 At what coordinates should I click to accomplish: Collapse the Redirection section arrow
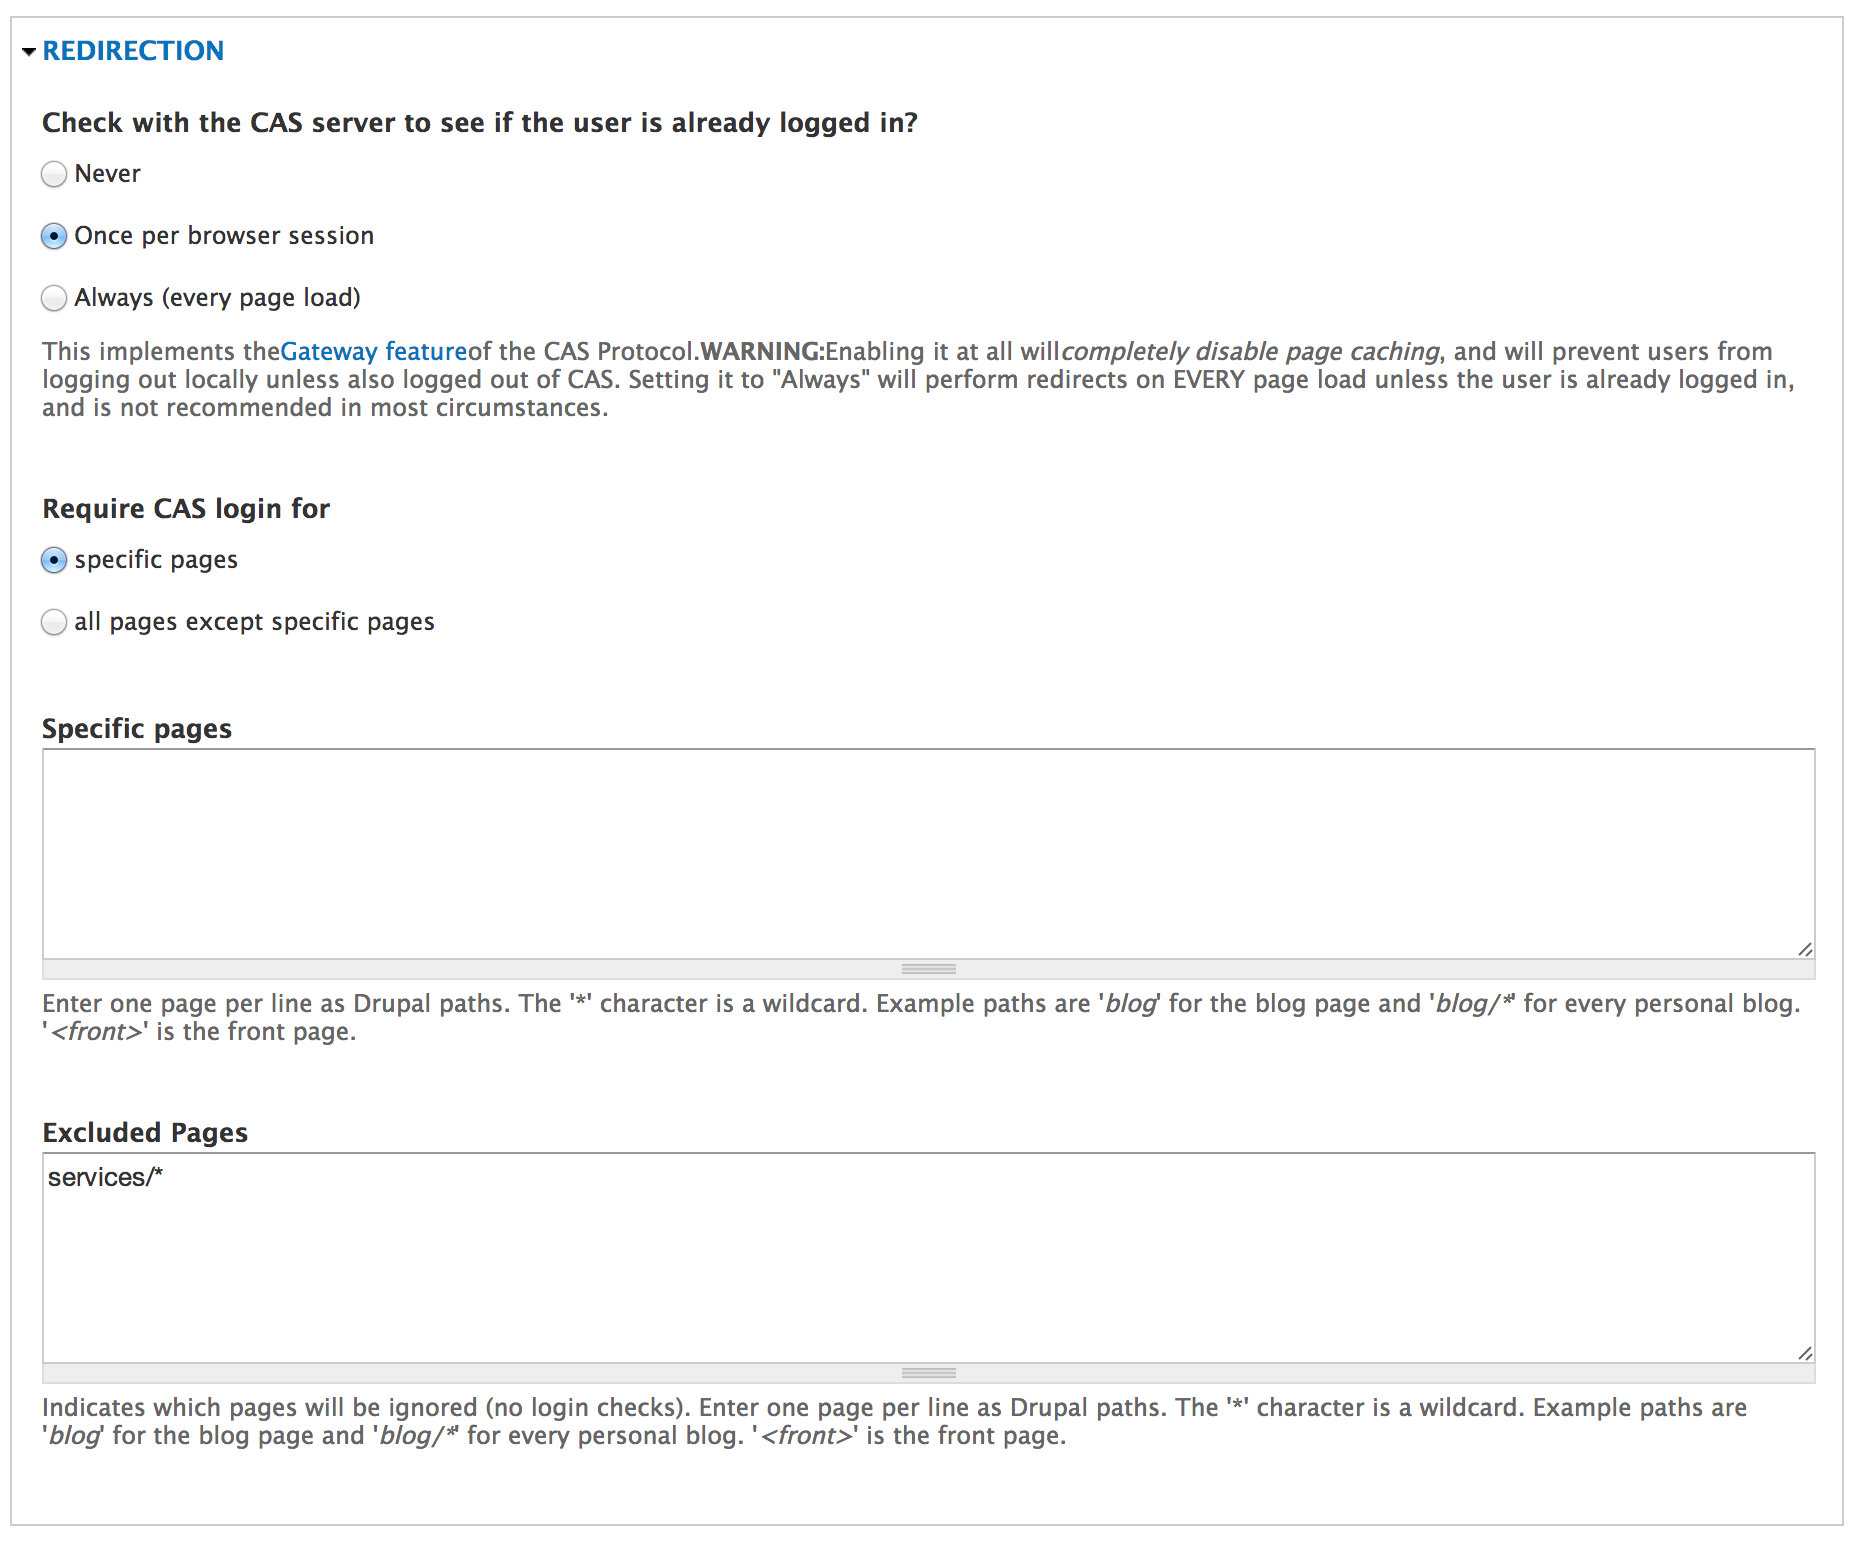pos(29,51)
